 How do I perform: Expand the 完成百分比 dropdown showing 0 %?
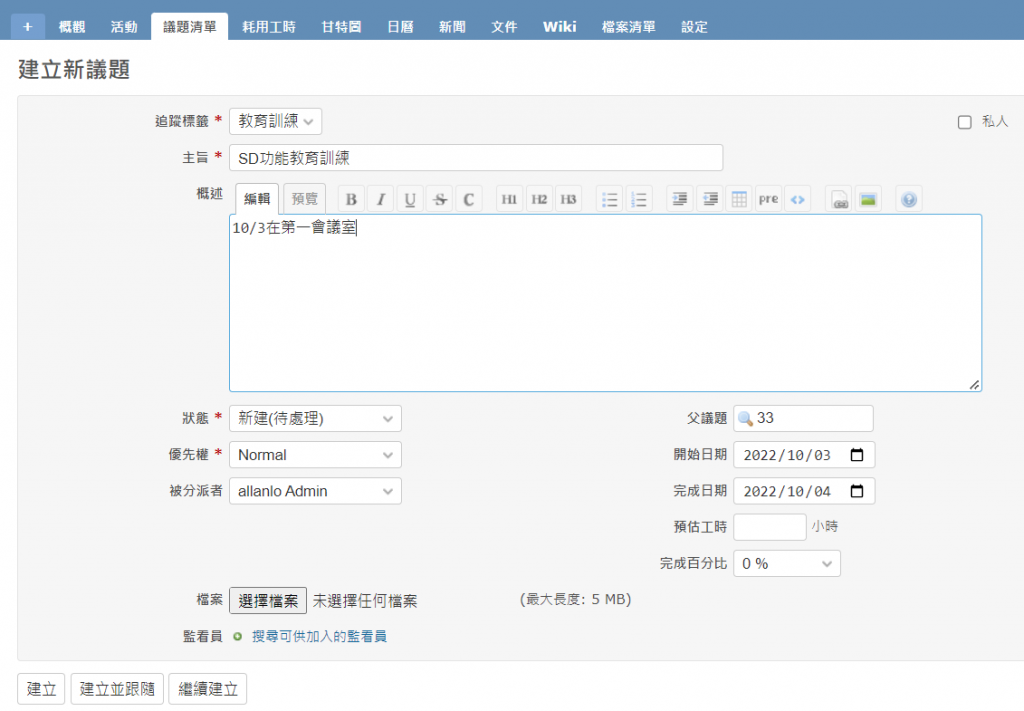(787, 563)
